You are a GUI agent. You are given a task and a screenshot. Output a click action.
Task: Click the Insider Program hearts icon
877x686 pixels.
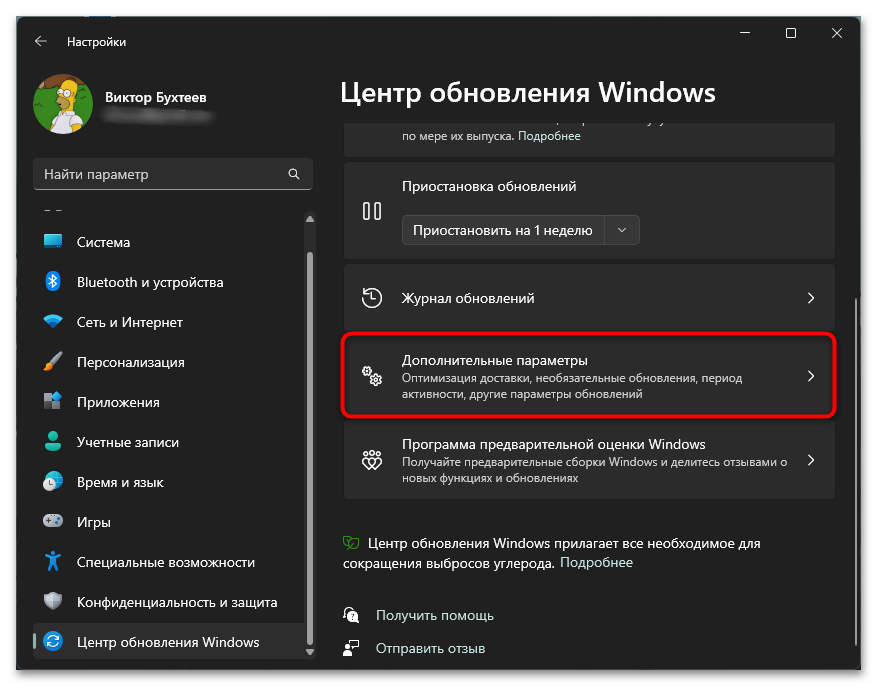point(372,460)
